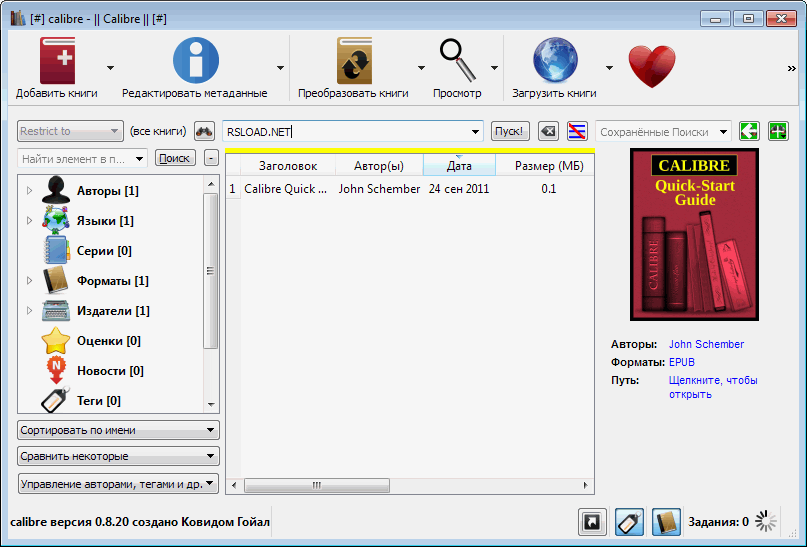This screenshot has height=547, width=807.
Task: Click Ratings star icon in tag browser
Action: (x=56, y=340)
